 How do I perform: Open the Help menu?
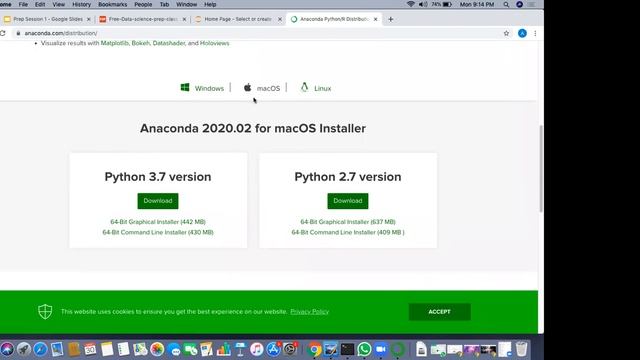pyautogui.click(x=210, y=4)
